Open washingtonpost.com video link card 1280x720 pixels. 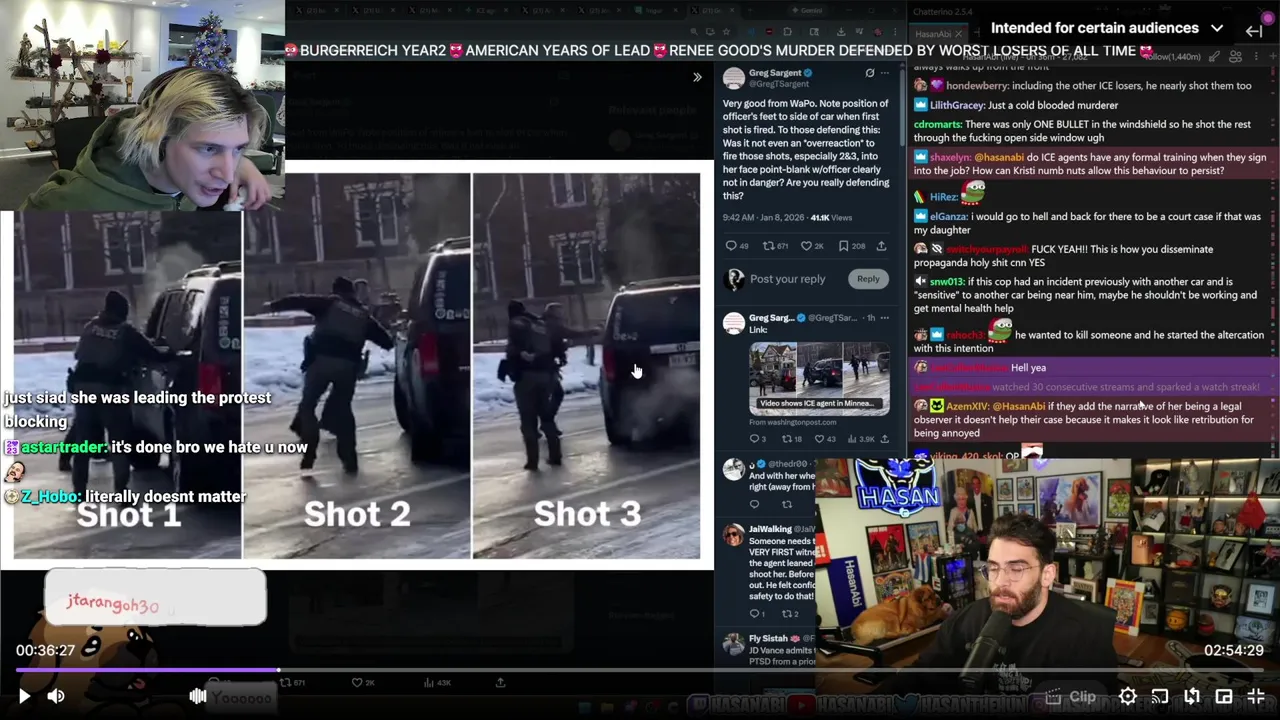pyautogui.click(x=819, y=378)
